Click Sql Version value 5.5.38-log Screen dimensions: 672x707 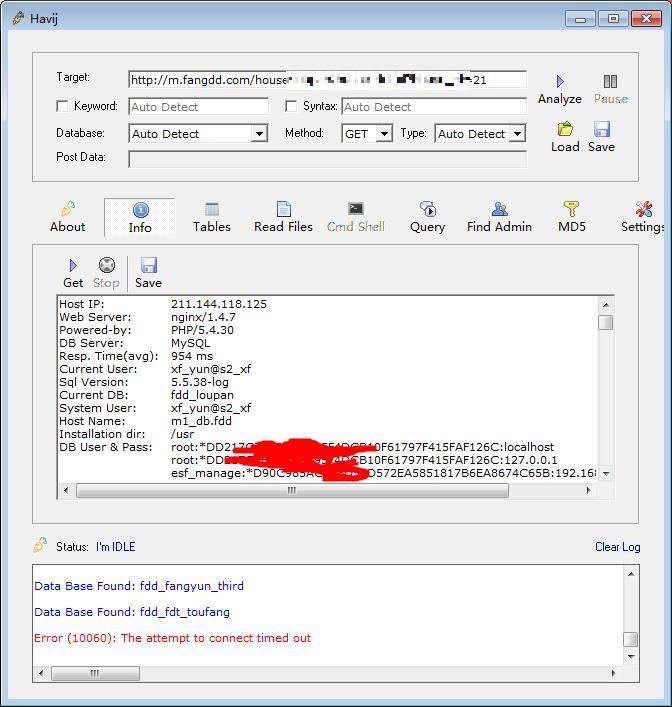tap(199, 382)
